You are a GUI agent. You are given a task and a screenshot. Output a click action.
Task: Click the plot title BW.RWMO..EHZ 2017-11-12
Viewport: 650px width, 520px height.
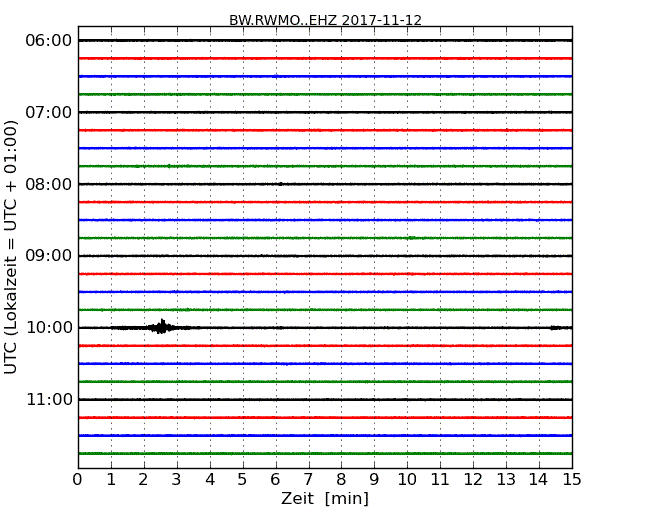tap(325, 20)
